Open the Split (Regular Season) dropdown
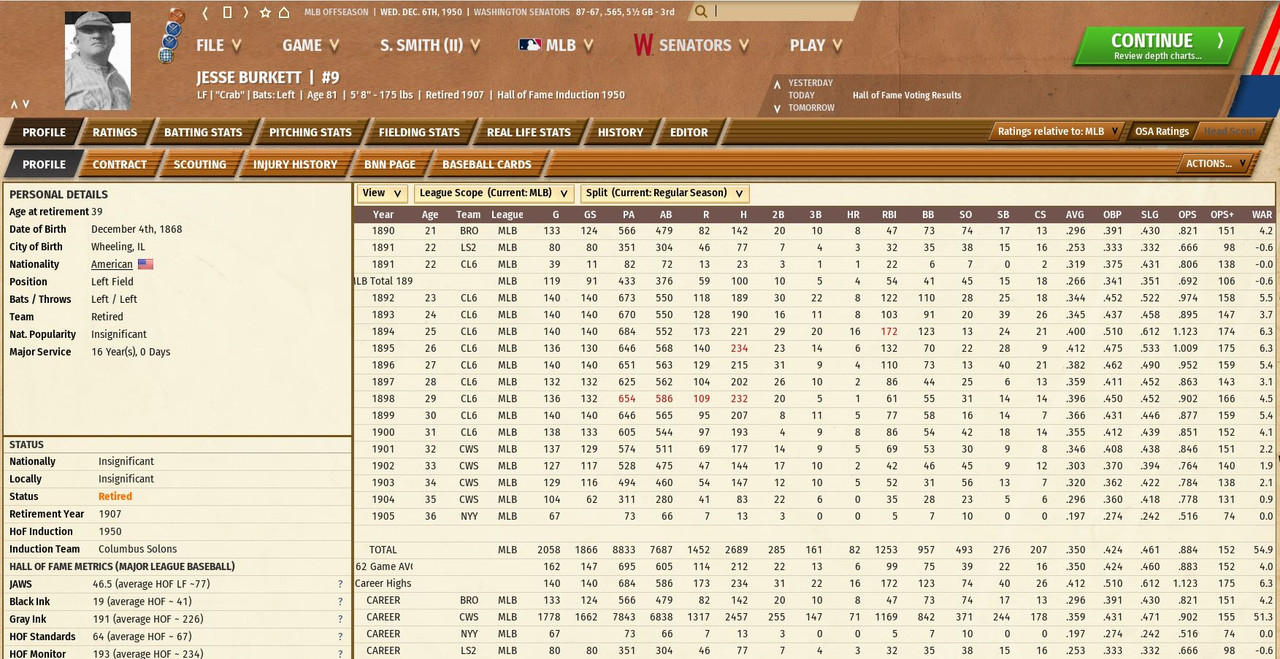Screen dimensions: 1280x659 point(664,193)
